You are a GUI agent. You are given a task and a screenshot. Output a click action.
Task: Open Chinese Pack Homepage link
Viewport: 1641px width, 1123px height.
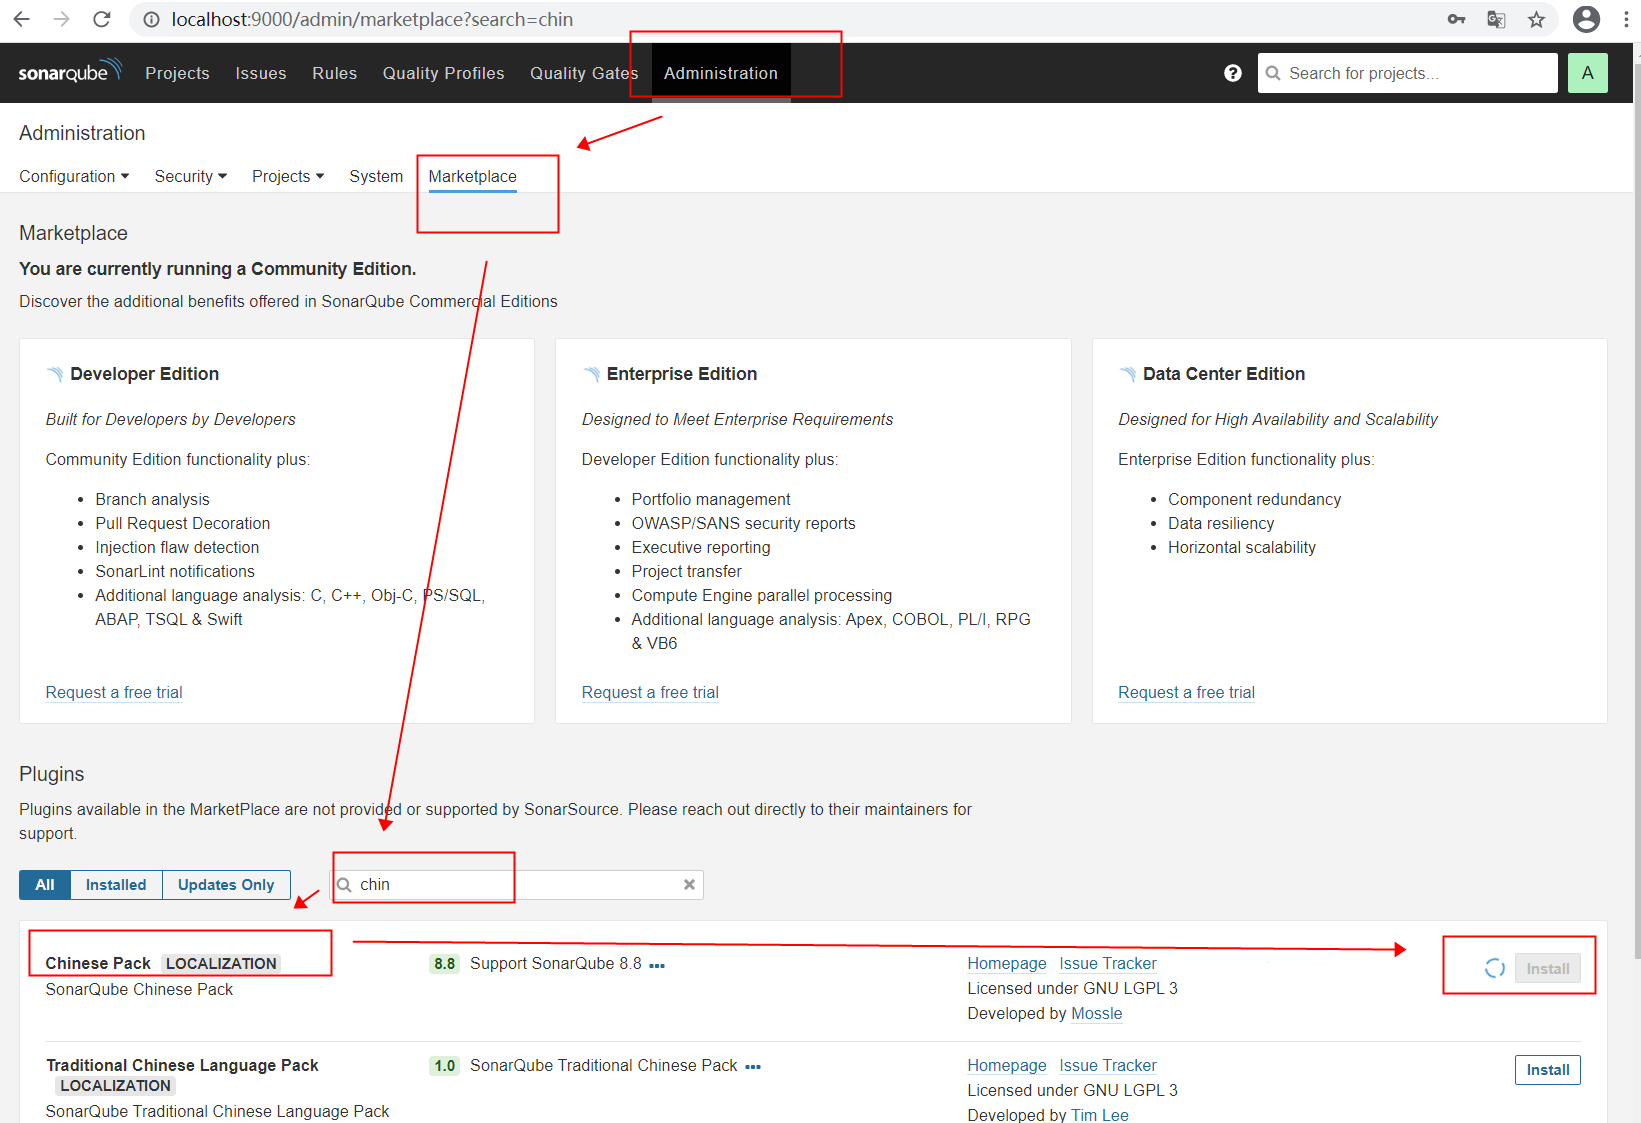[x=1007, y=963]
